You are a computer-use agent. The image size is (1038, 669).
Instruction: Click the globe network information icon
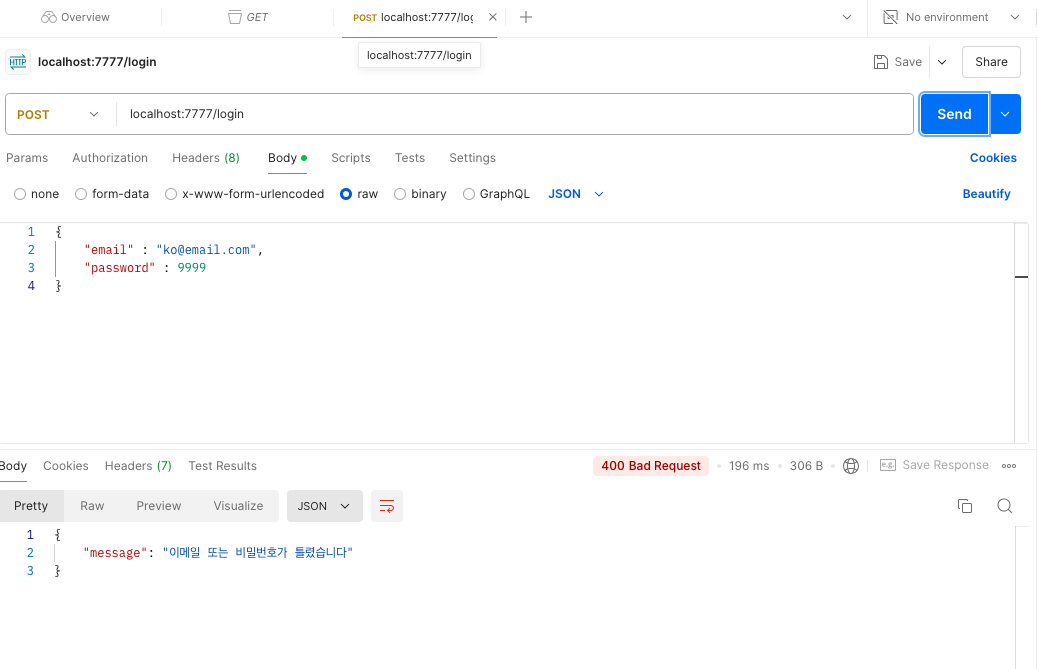point(851,466)
